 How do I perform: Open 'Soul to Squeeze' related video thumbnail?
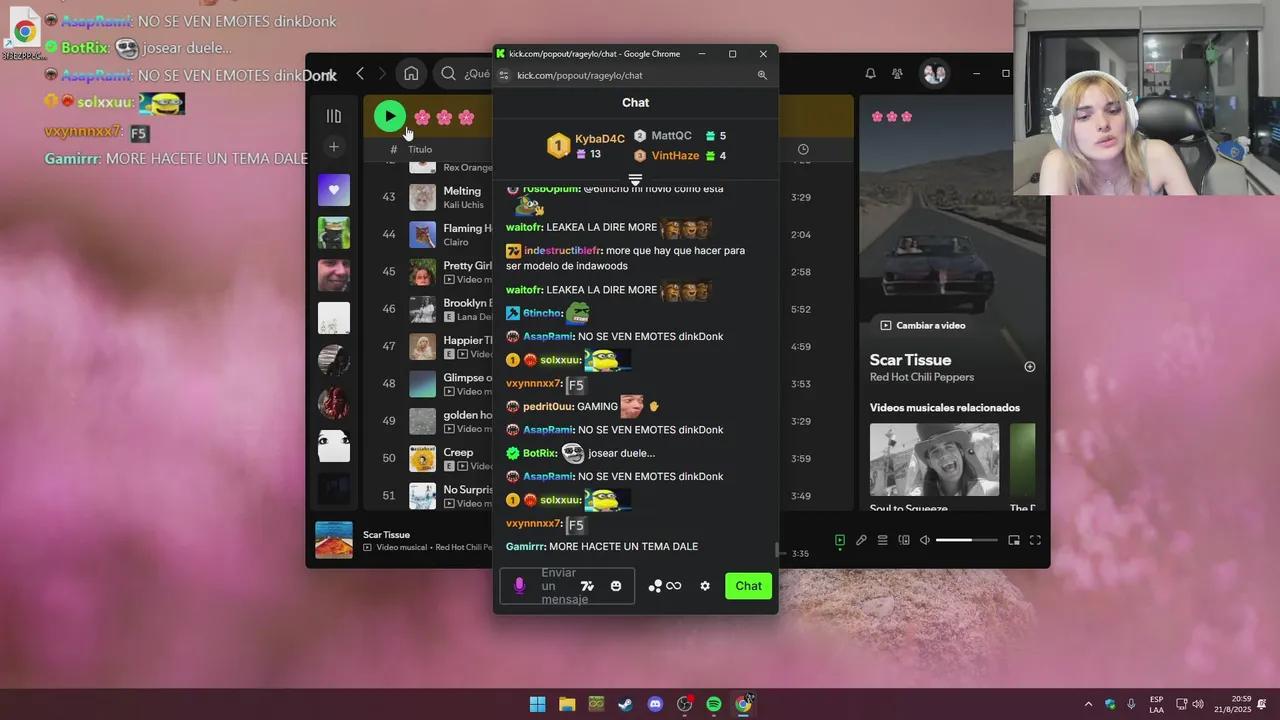pos(934,460)
